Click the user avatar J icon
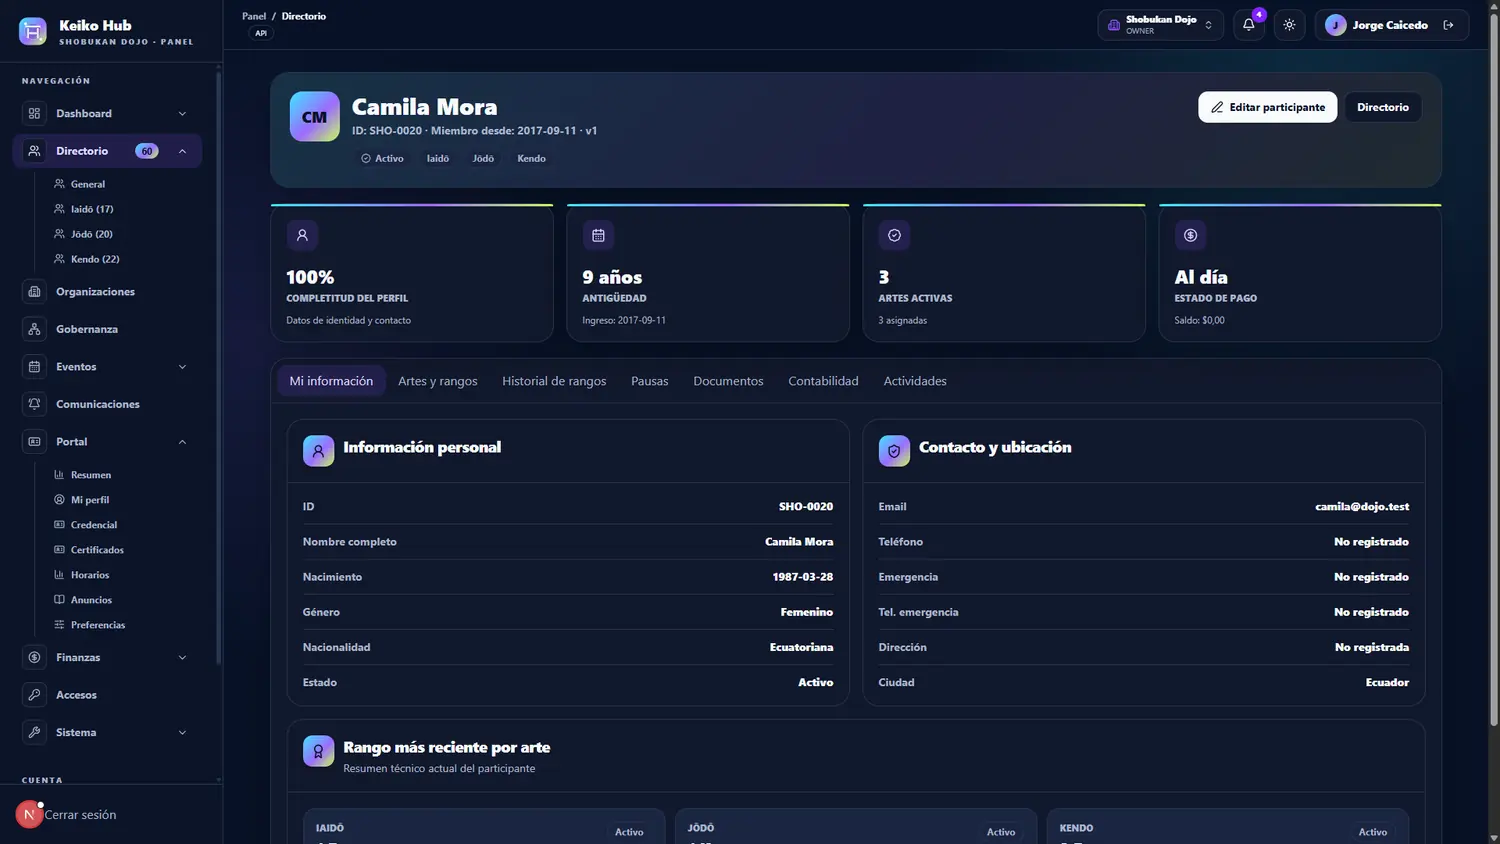The image size is (1500, 844). click(1335, 25)
